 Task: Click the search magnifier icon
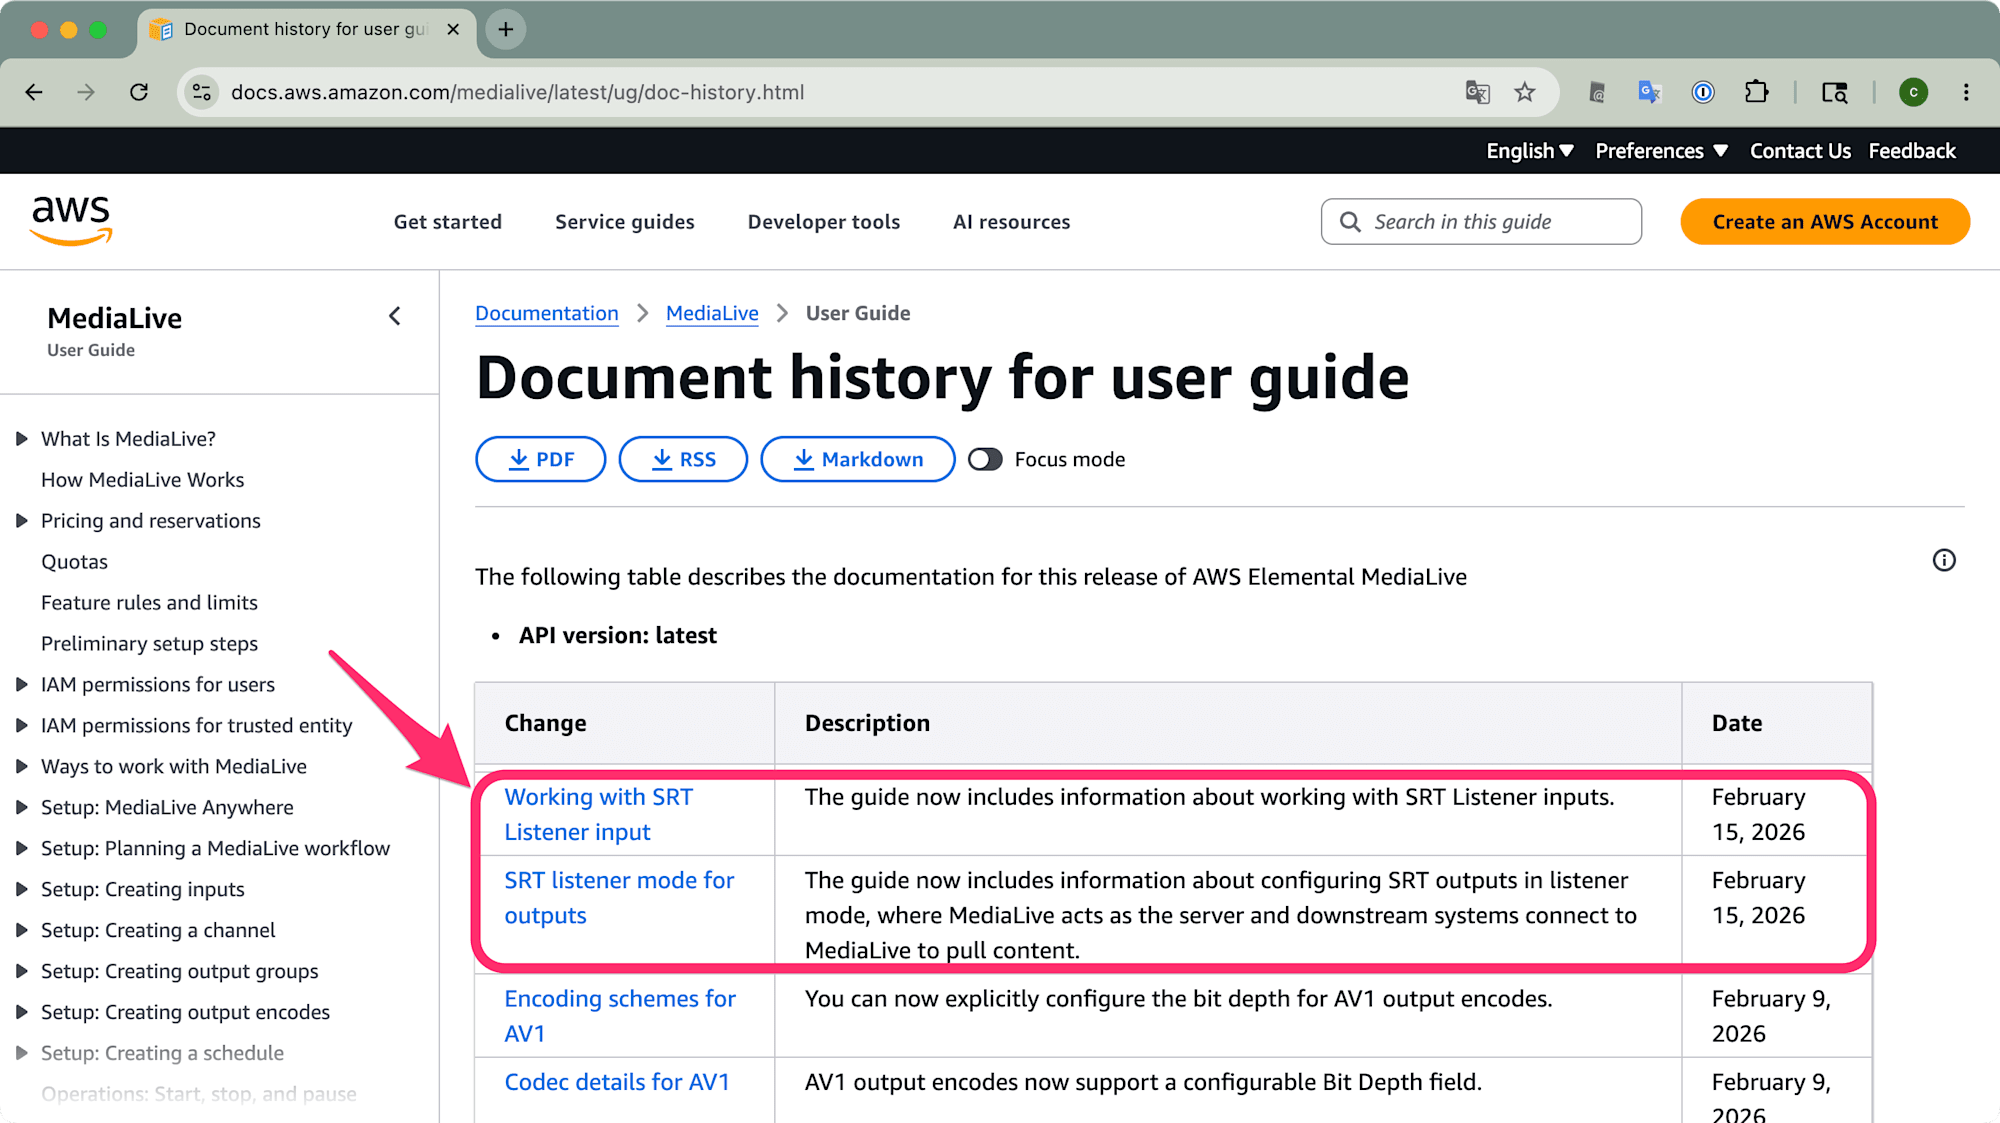click(x=1350, y=222)
